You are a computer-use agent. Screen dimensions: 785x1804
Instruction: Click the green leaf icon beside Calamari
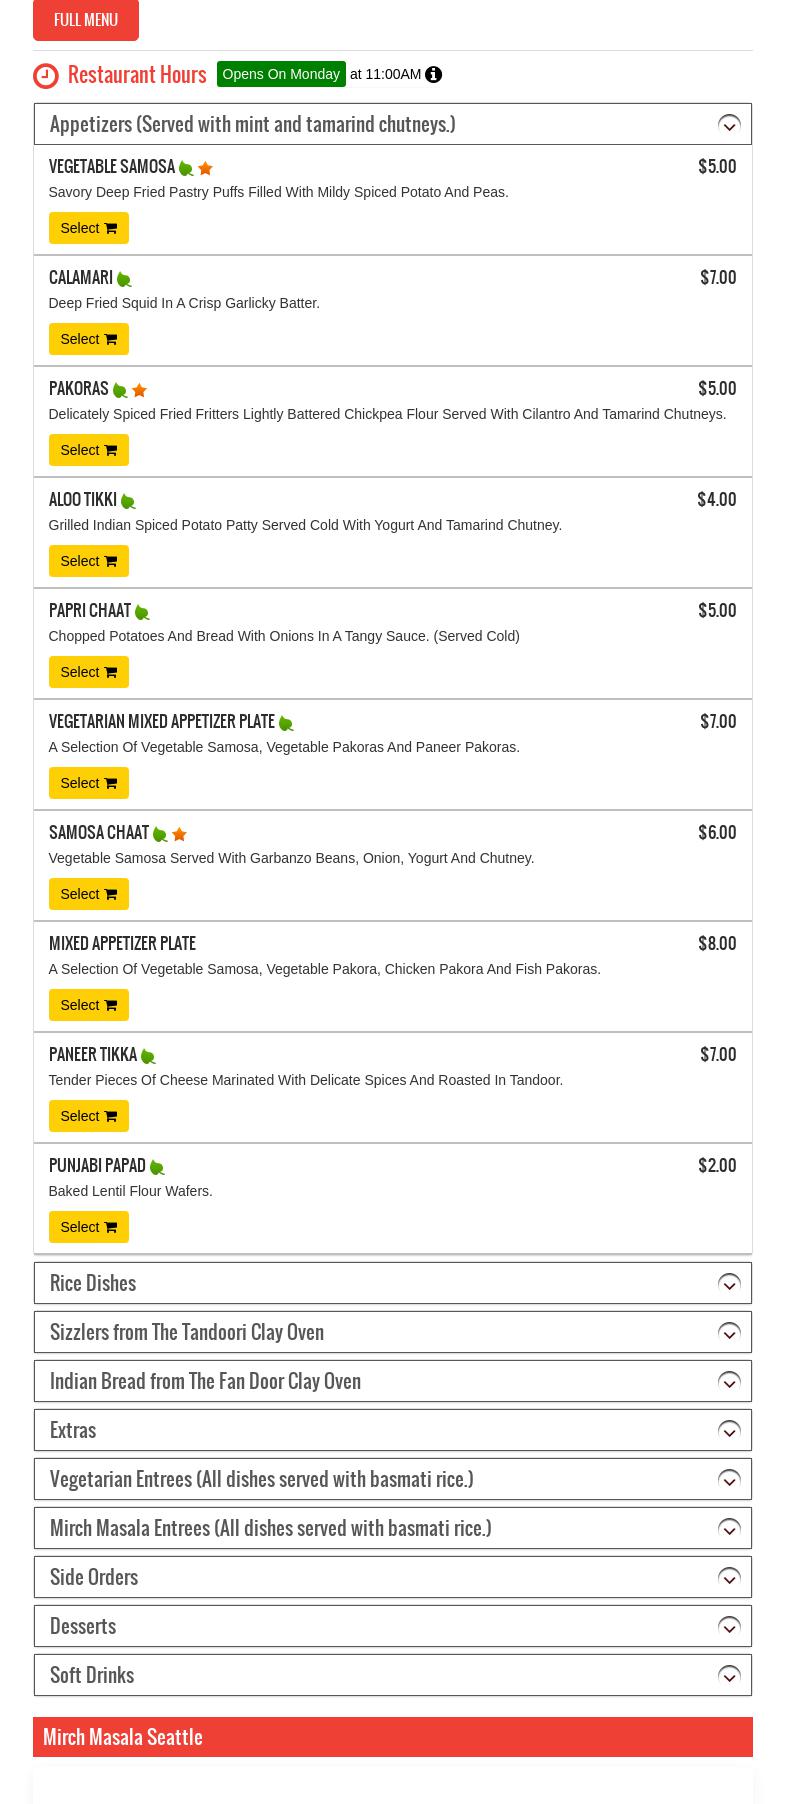(x=124, y=280)
